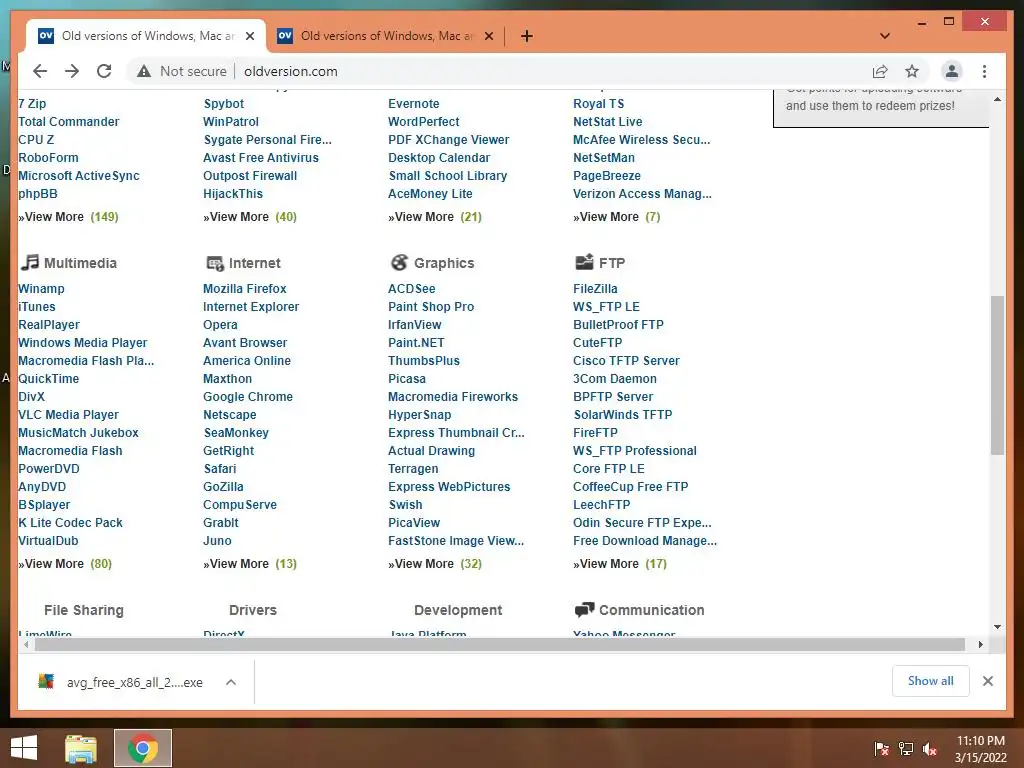Show all downloads
This screenshot has height=768, width=1024.
coord(931,680)
